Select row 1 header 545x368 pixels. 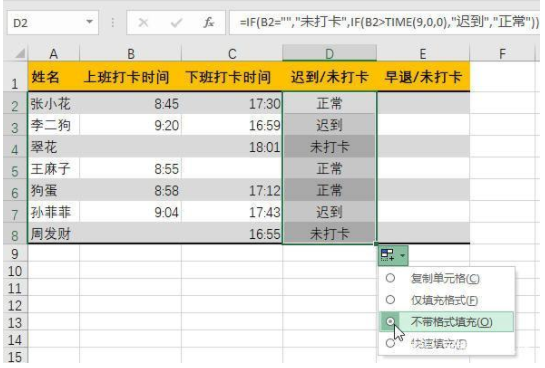point(15,77)
